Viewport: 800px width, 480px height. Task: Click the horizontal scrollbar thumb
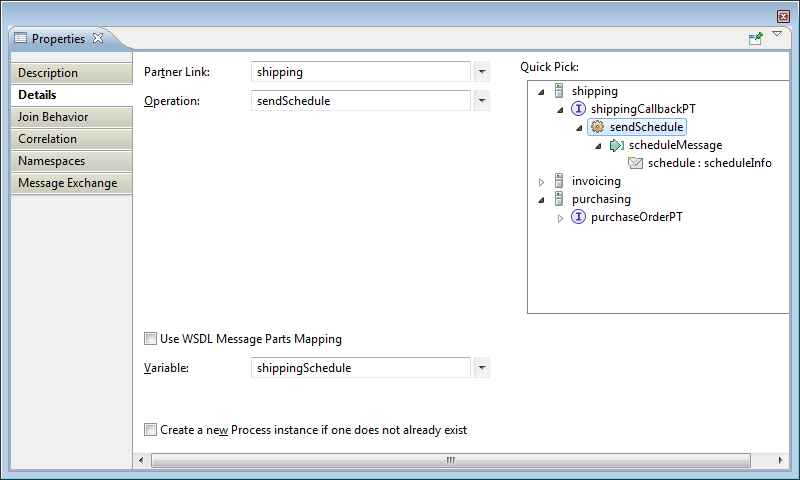pos(450,460)
